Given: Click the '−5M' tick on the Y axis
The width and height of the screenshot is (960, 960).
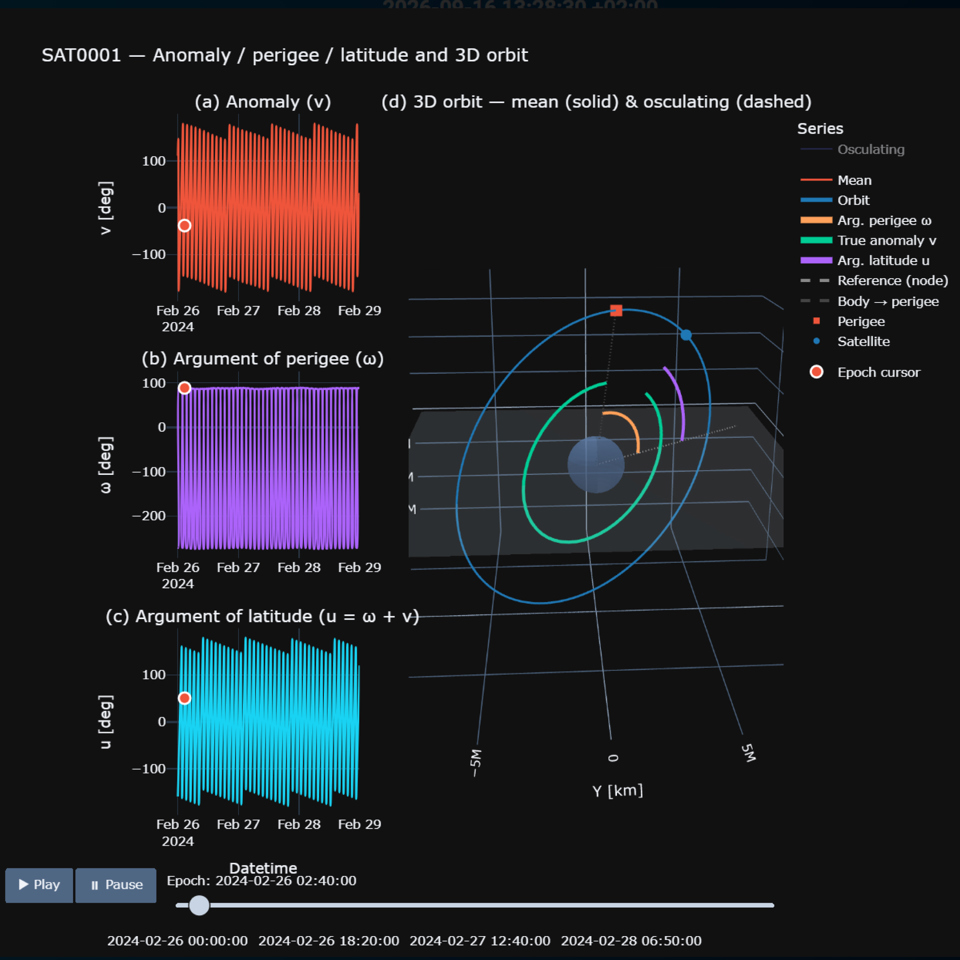Looking at the screenshot, I should point(476,763).
